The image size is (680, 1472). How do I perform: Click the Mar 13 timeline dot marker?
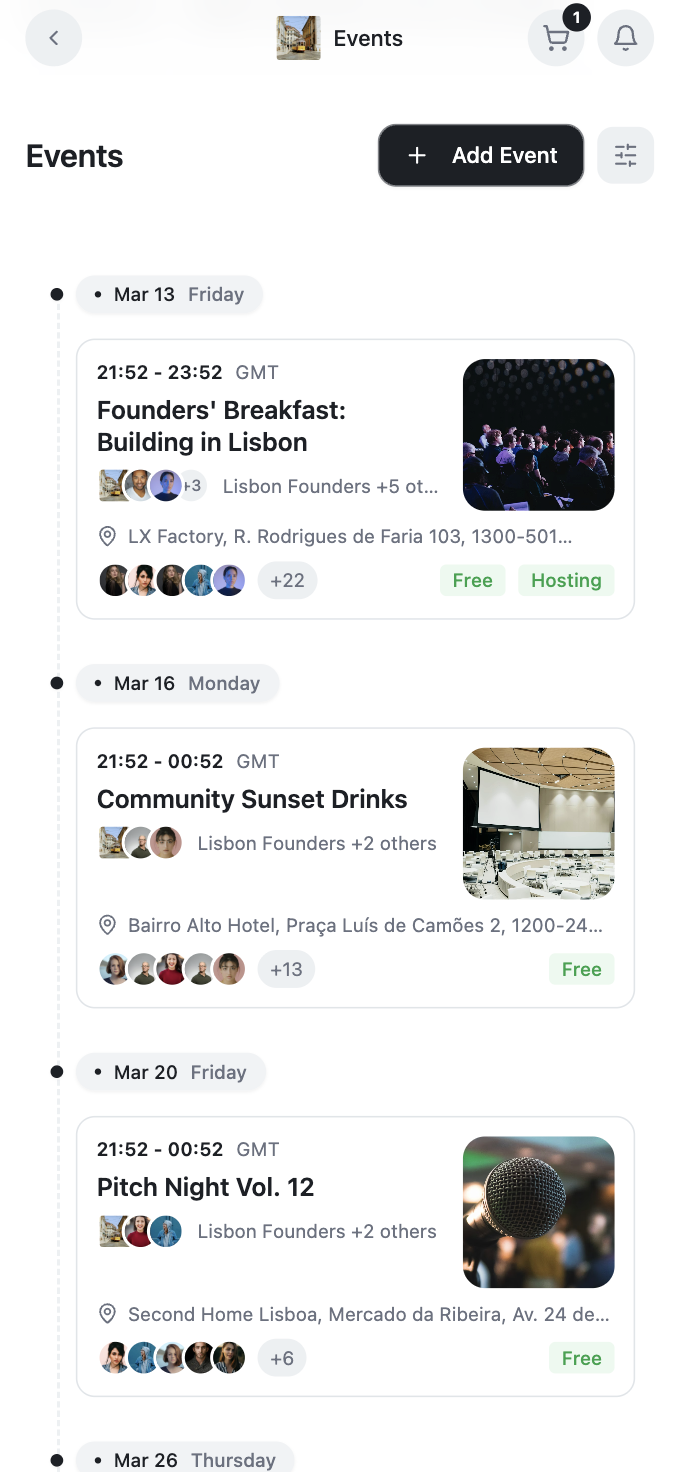point(58,294)
